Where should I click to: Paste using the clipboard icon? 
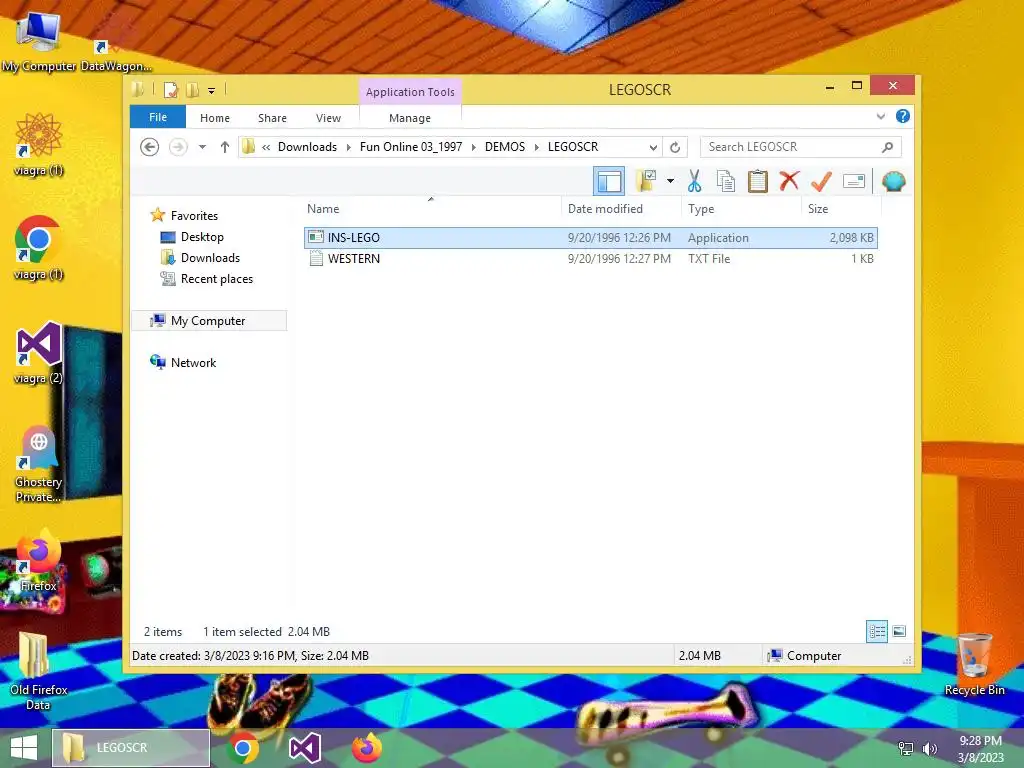(x=758, y=181)
